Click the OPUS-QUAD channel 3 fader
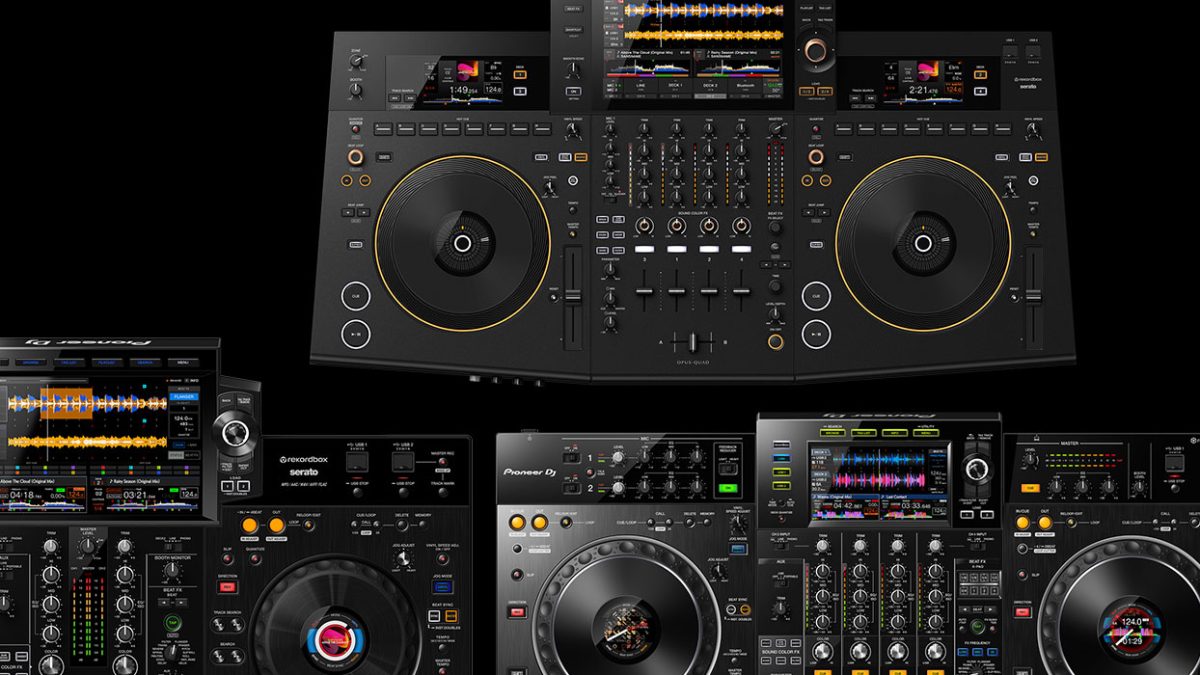 pyautogui.click(x=644, y=290)
